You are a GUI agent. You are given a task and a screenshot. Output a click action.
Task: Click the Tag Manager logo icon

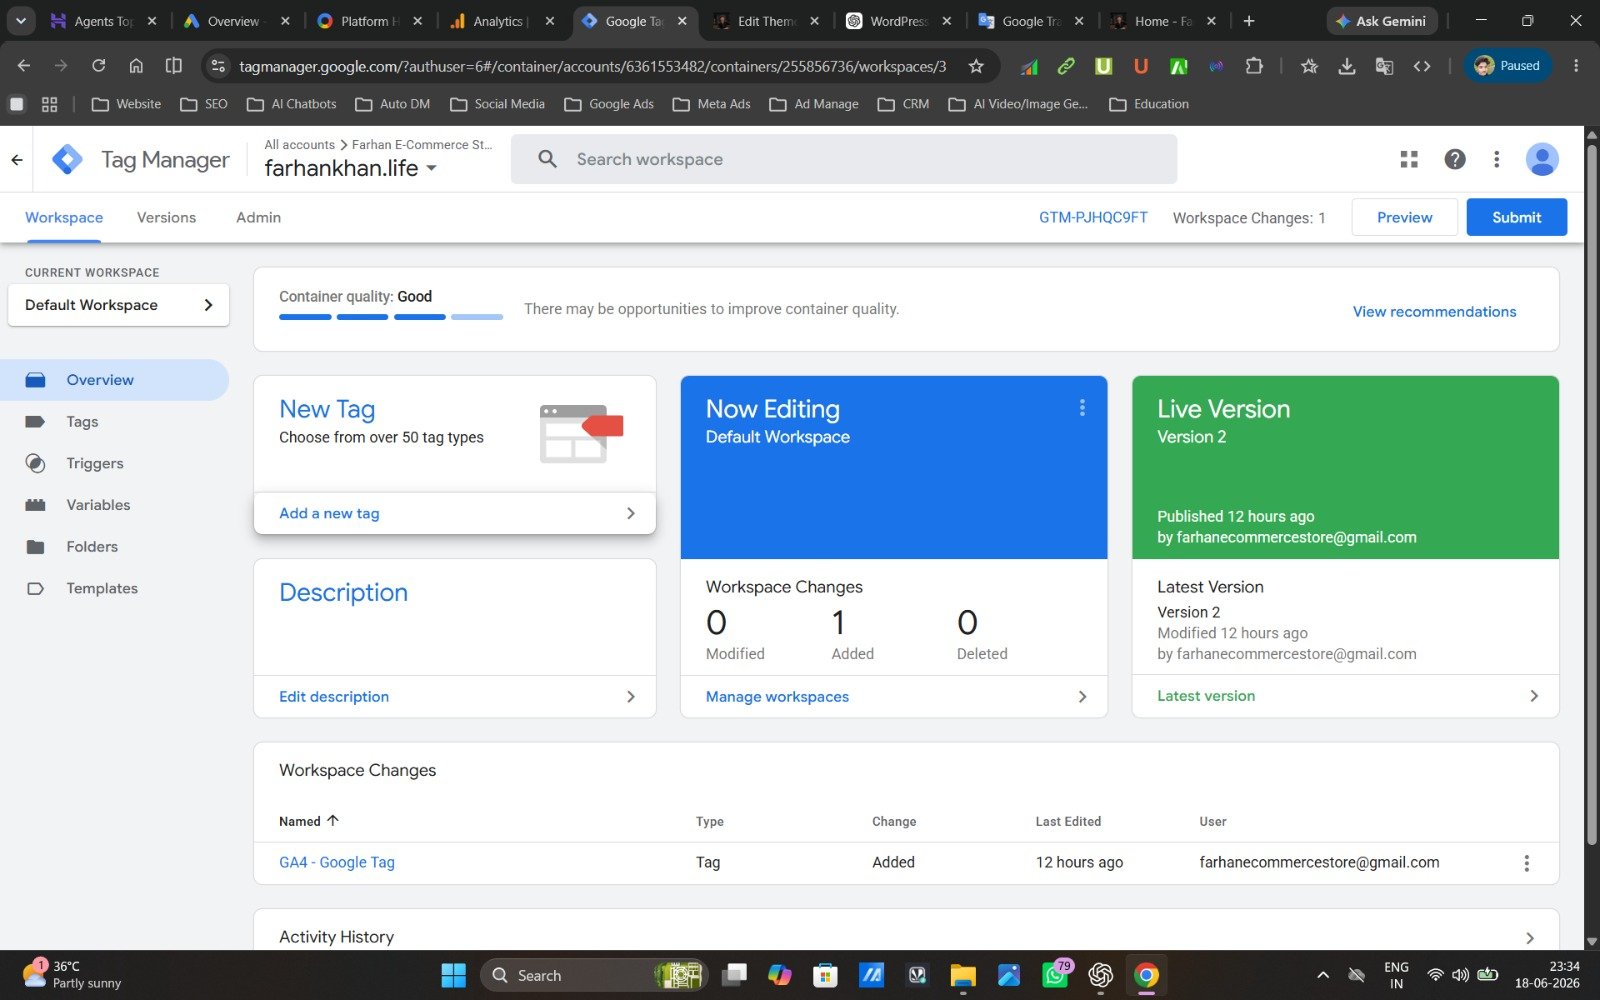click(x=67, y=159)
